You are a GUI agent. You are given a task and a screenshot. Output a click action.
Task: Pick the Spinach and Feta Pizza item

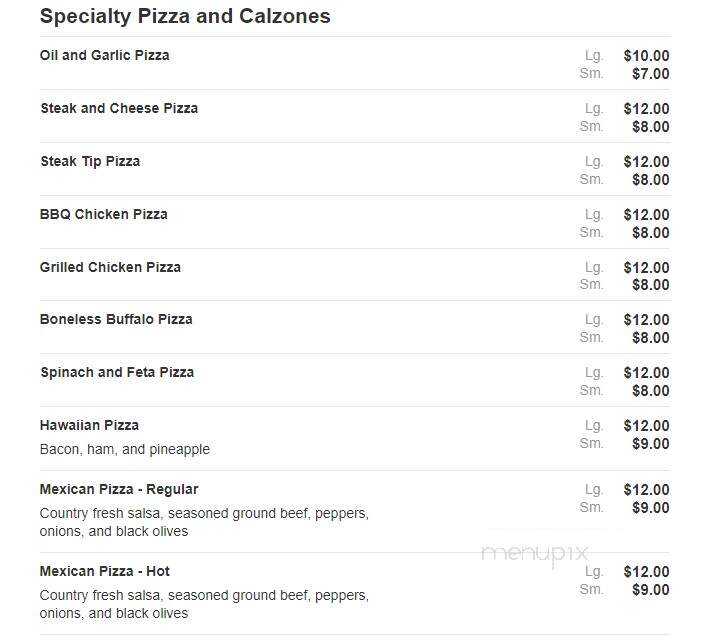pos(117,372)
